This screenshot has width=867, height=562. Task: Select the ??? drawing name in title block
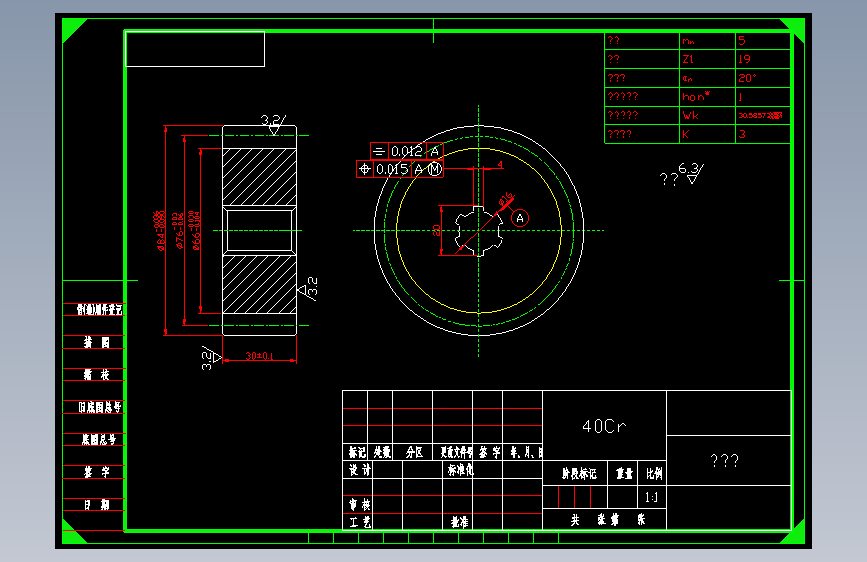tap(724, 460)
